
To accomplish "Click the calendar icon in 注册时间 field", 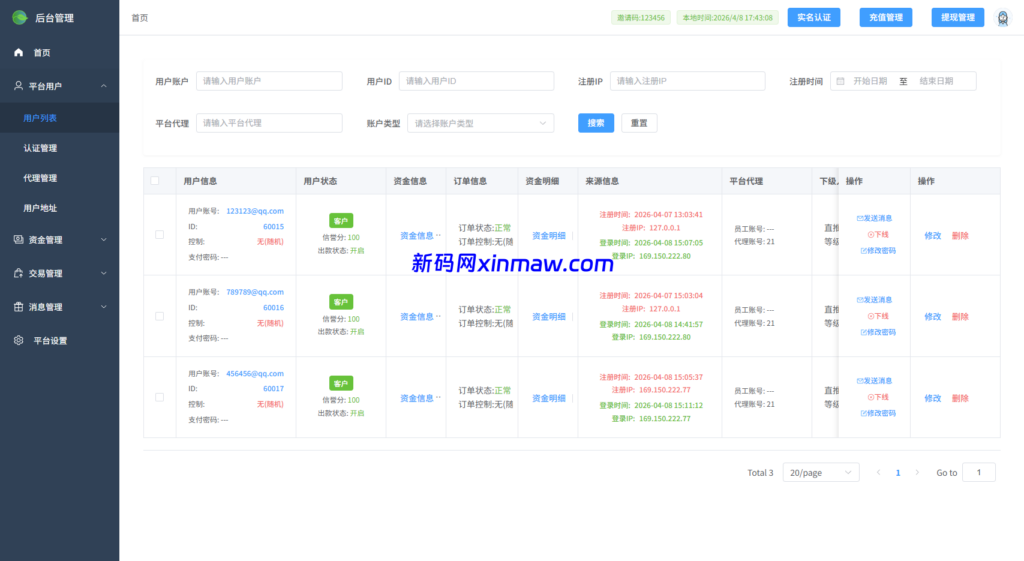I will pyautogui.click(x=840, y=81).
